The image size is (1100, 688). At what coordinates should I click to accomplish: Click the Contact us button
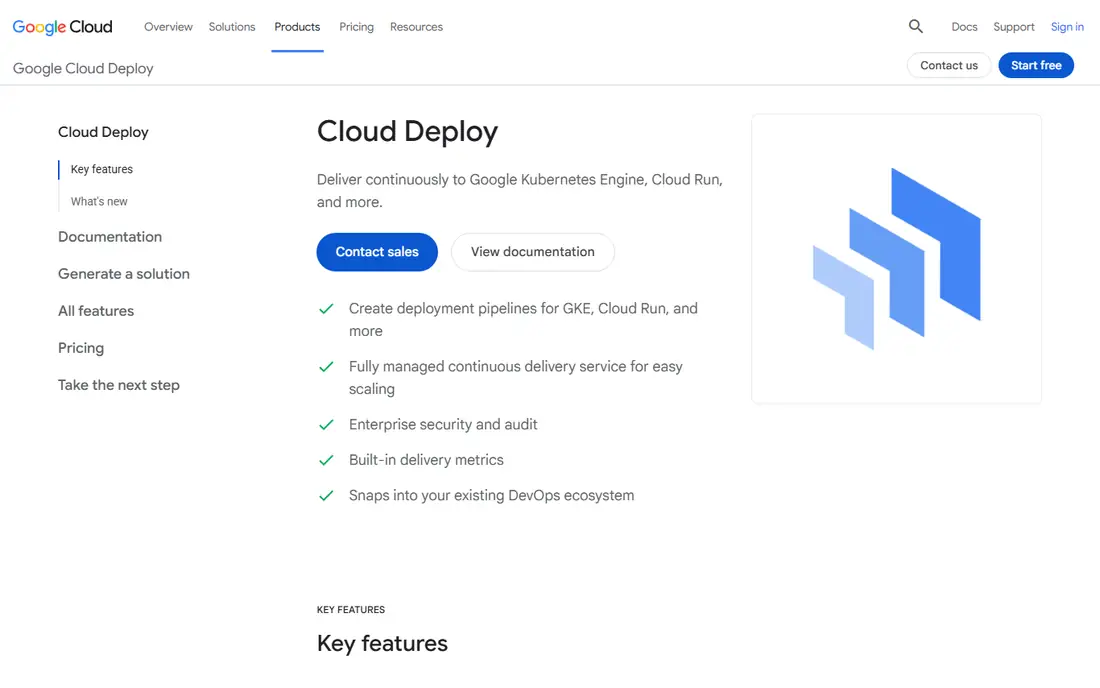(949, 65)
